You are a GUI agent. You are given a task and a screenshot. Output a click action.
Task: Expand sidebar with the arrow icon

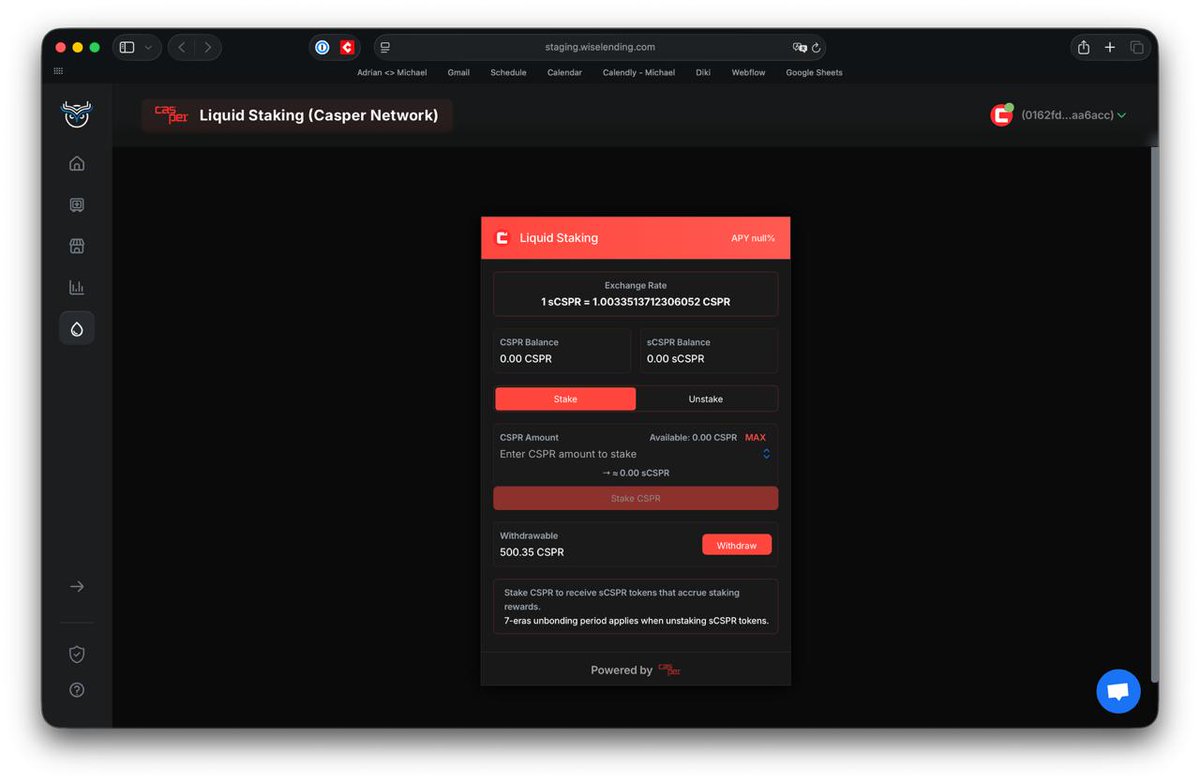77,587
